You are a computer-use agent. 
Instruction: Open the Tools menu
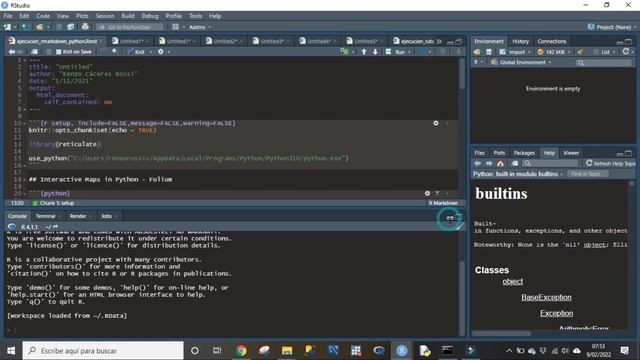196,16
